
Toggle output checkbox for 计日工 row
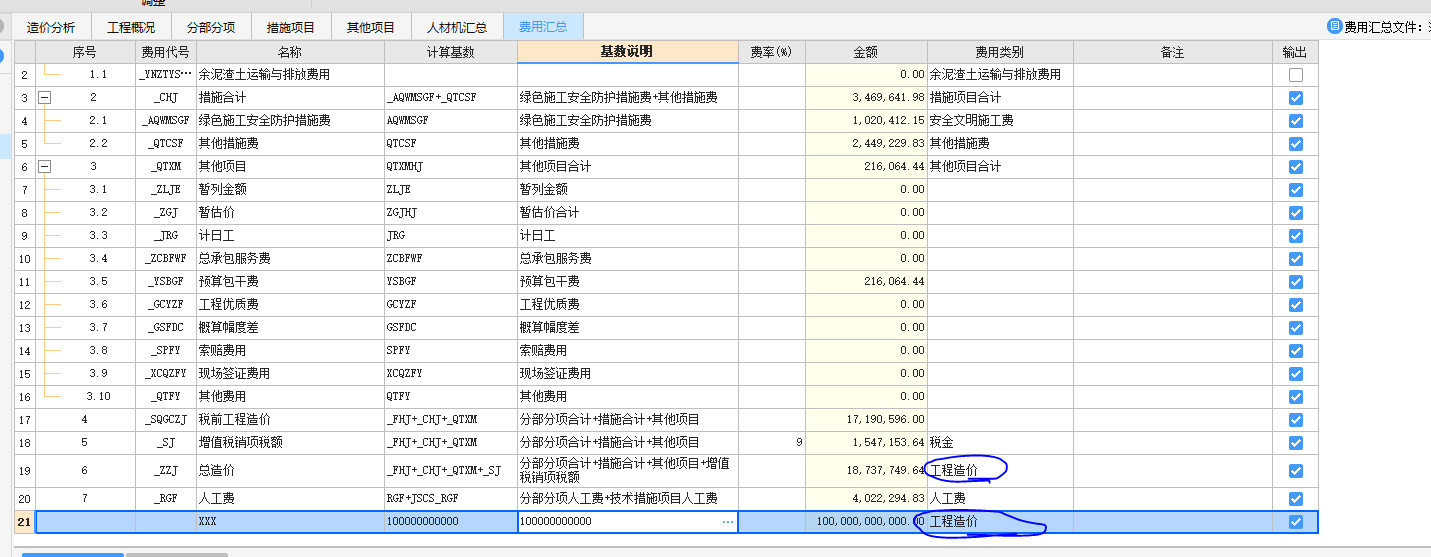[1296, 236]
